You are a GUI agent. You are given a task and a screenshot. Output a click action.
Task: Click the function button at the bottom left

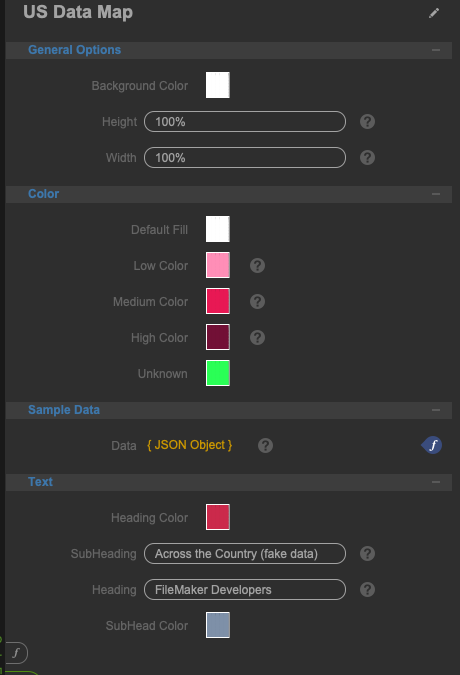tap(16, 653)
